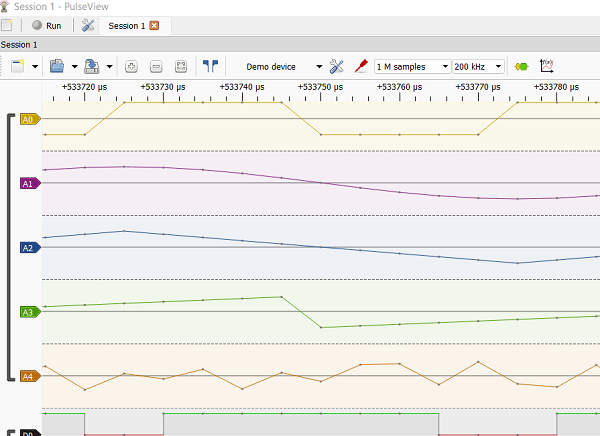
Task: Zoom in using the plus icon
Action: pos(131,67)
